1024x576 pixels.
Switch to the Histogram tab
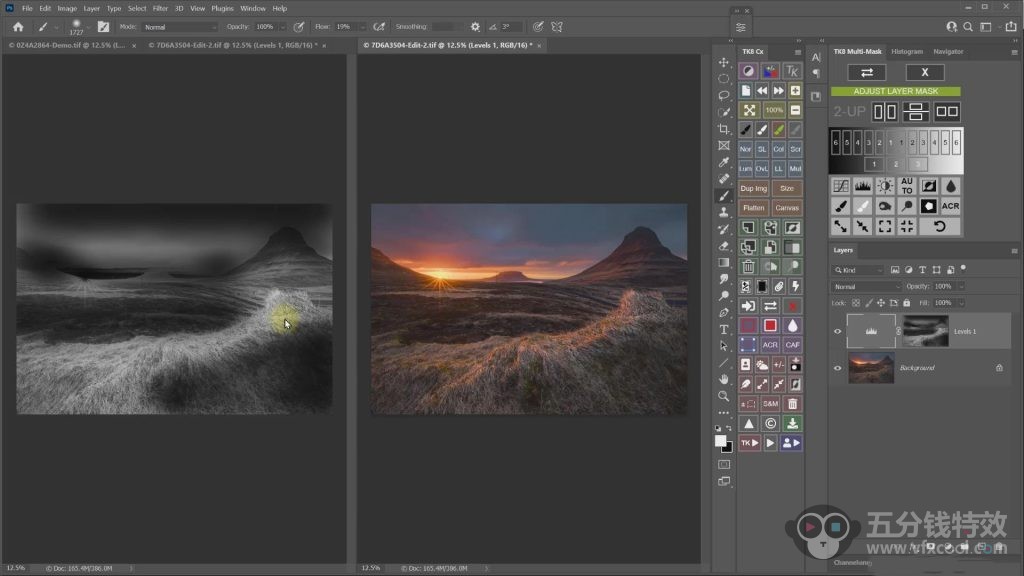click(907, 52)
